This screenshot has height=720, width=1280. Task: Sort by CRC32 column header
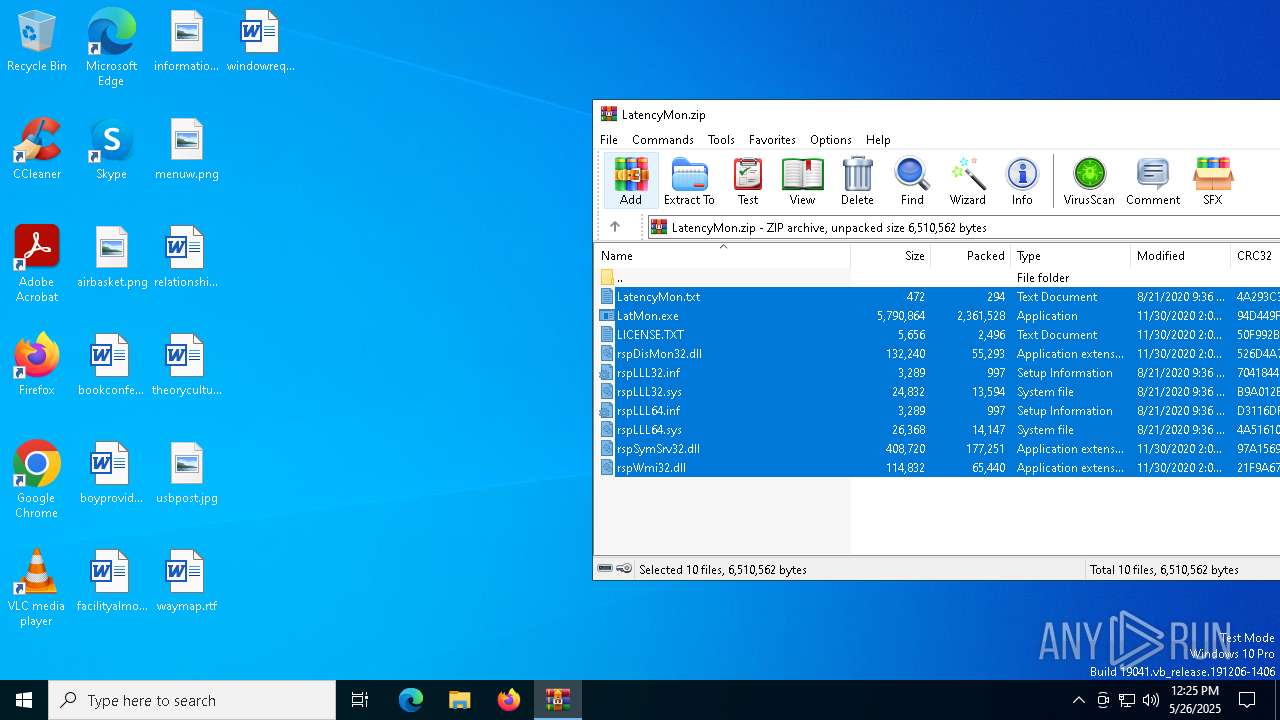pyautogui.click(x=1255, y=256)
